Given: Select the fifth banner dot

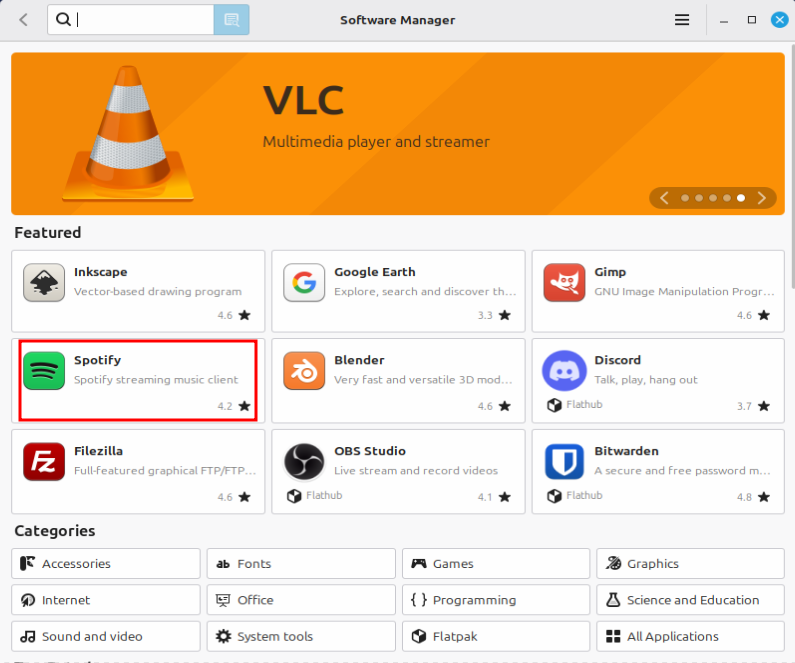Looking at the screenshot, I should 741,198.
